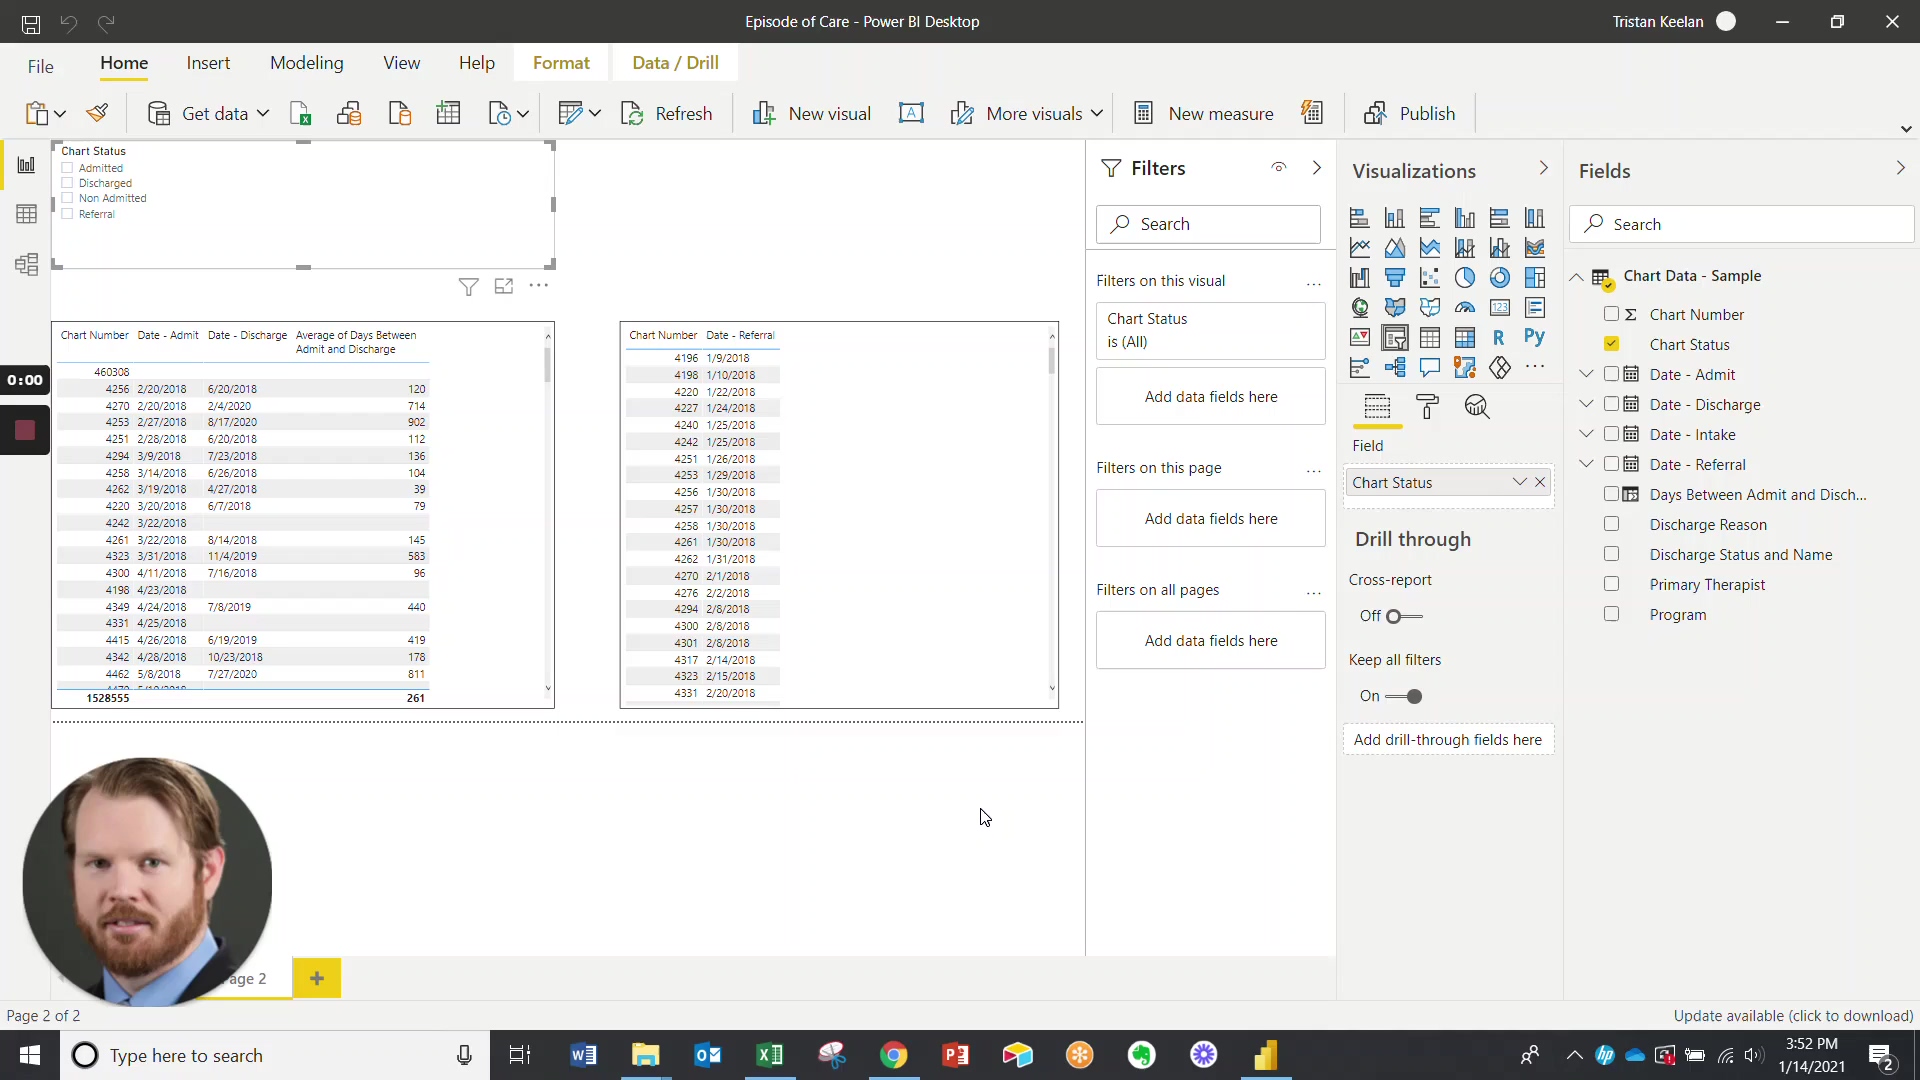Select the R script visual
This screenshot has height=1080, width=1920.
coord(1498,337)
